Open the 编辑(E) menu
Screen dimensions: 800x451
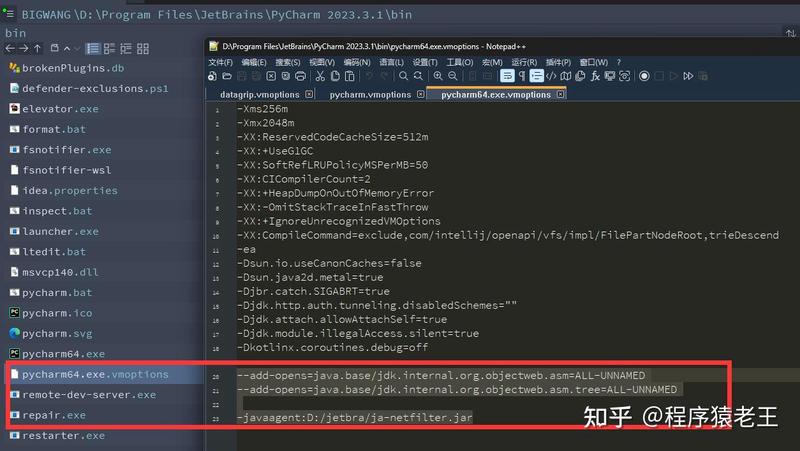(x=254, y=62)
